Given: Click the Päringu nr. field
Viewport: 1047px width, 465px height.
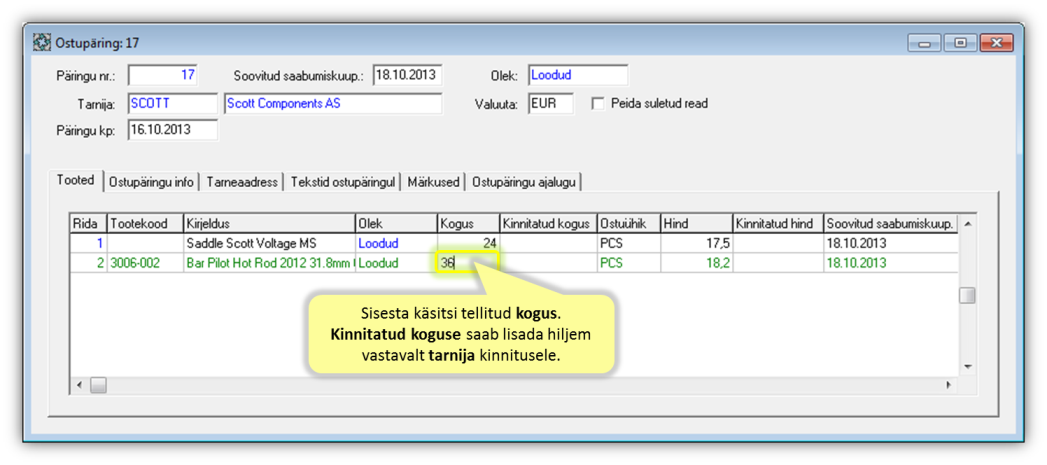Looking at the screenshot, I should point(163,75).
